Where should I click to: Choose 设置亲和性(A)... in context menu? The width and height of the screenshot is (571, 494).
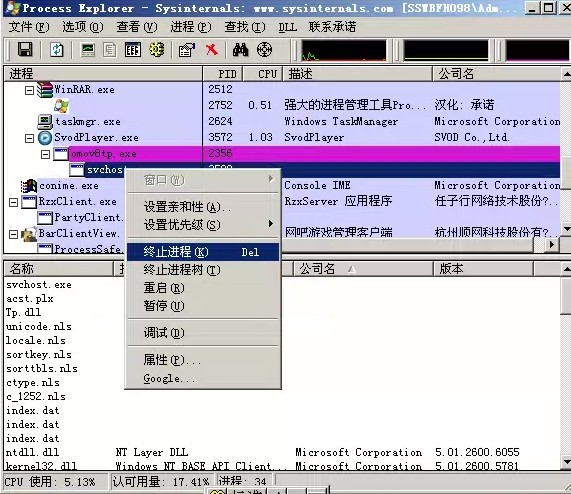click(x=203, y=207)
